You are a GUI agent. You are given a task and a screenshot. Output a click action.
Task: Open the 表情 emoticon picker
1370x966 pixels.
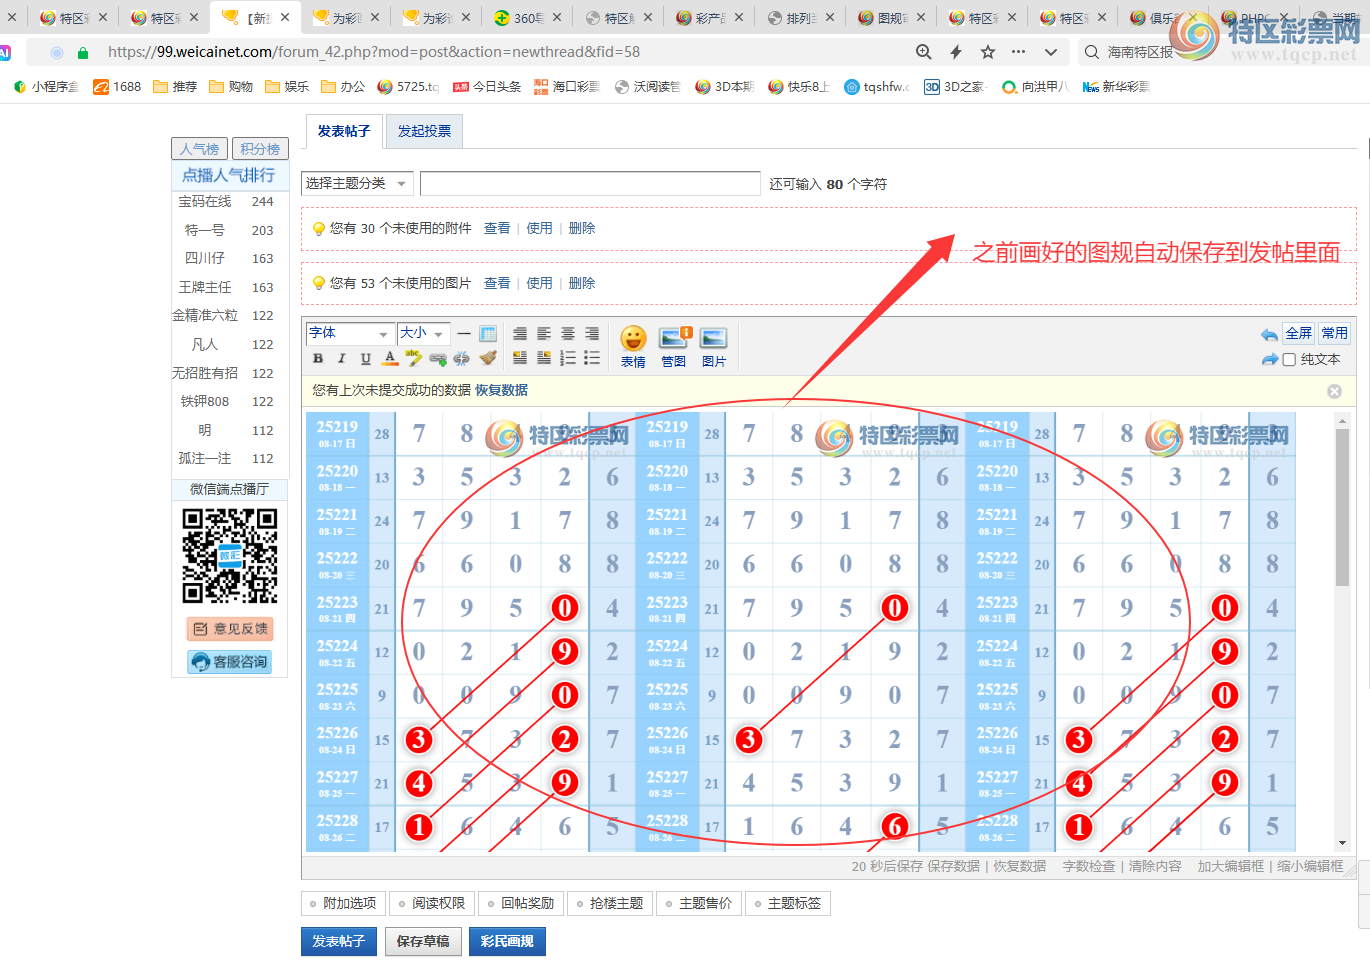pyautogui.click(x=633, y=346)
